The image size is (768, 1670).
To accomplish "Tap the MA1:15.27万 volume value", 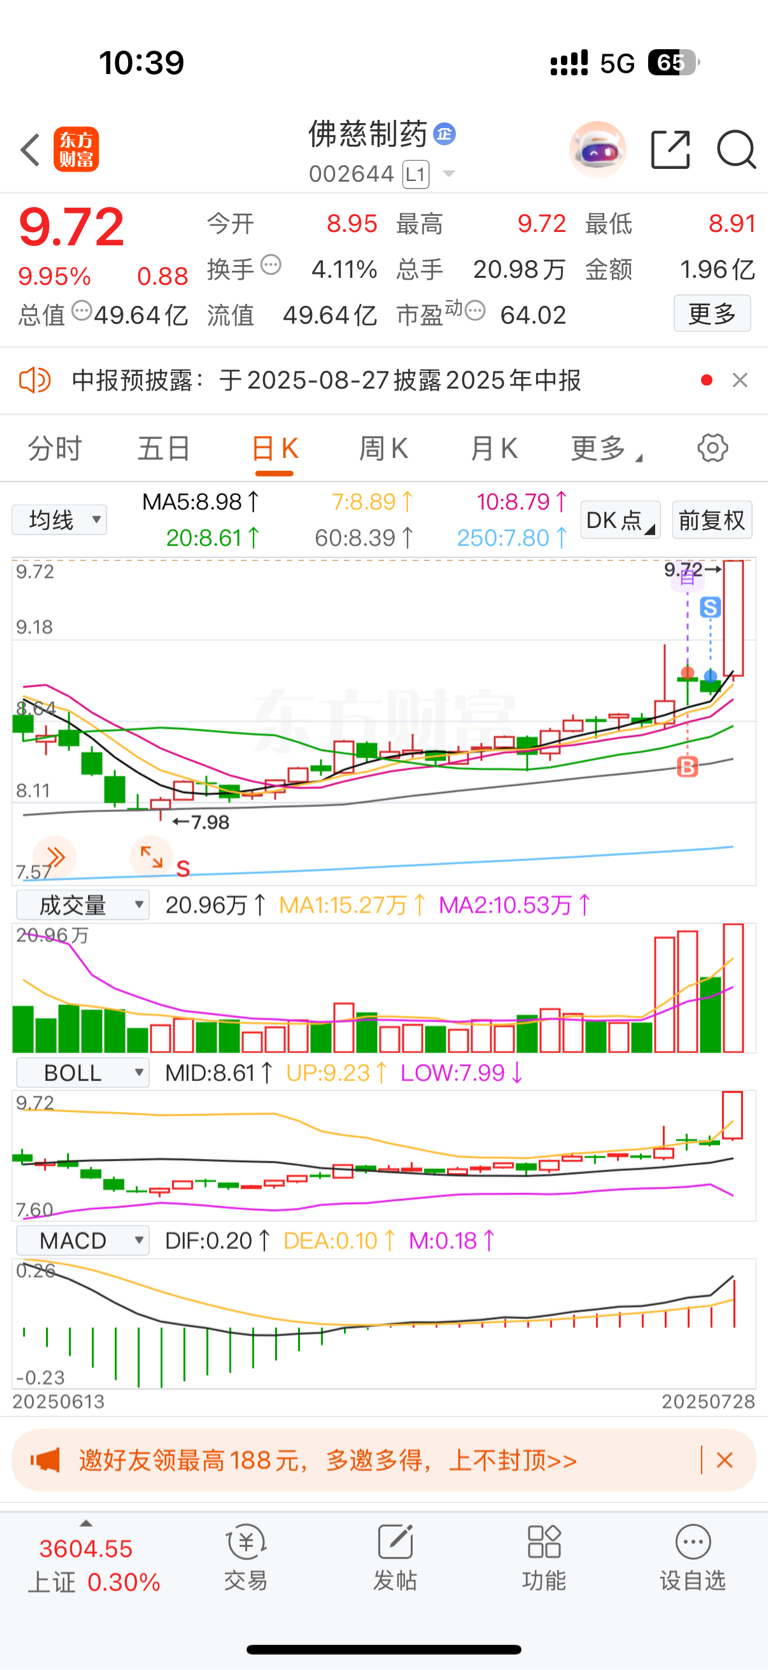I will click(x=353, y=905).
